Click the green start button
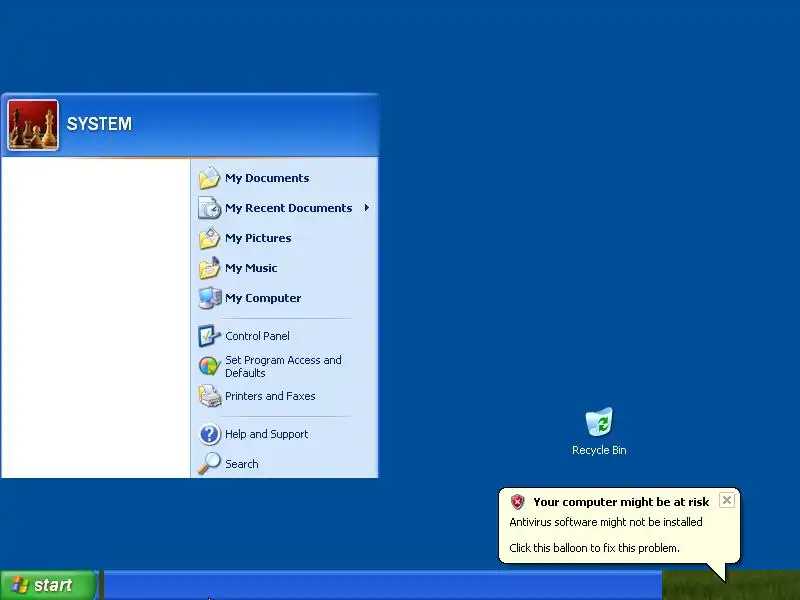Viewport: 800px width, 600px height. pos(49,585)
